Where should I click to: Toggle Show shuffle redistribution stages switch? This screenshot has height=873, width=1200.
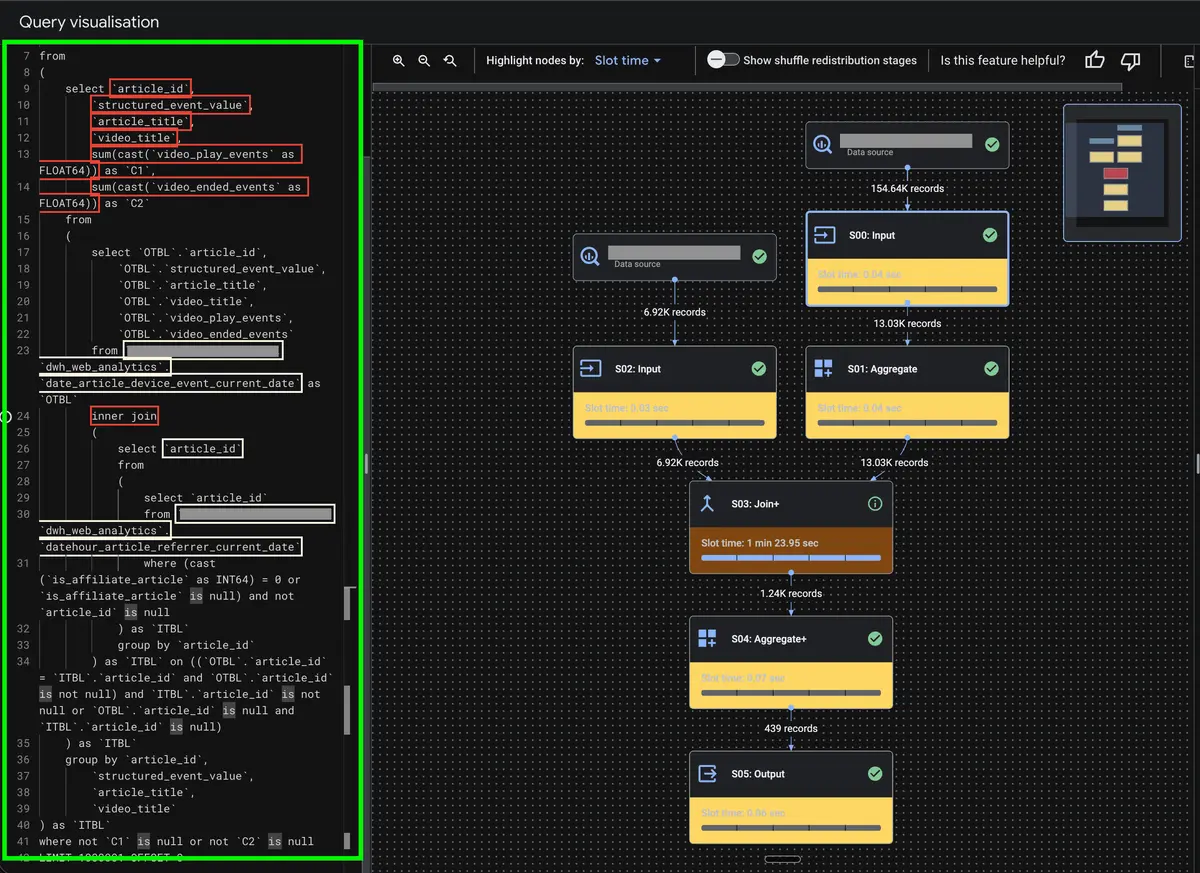tap(722, 60)
